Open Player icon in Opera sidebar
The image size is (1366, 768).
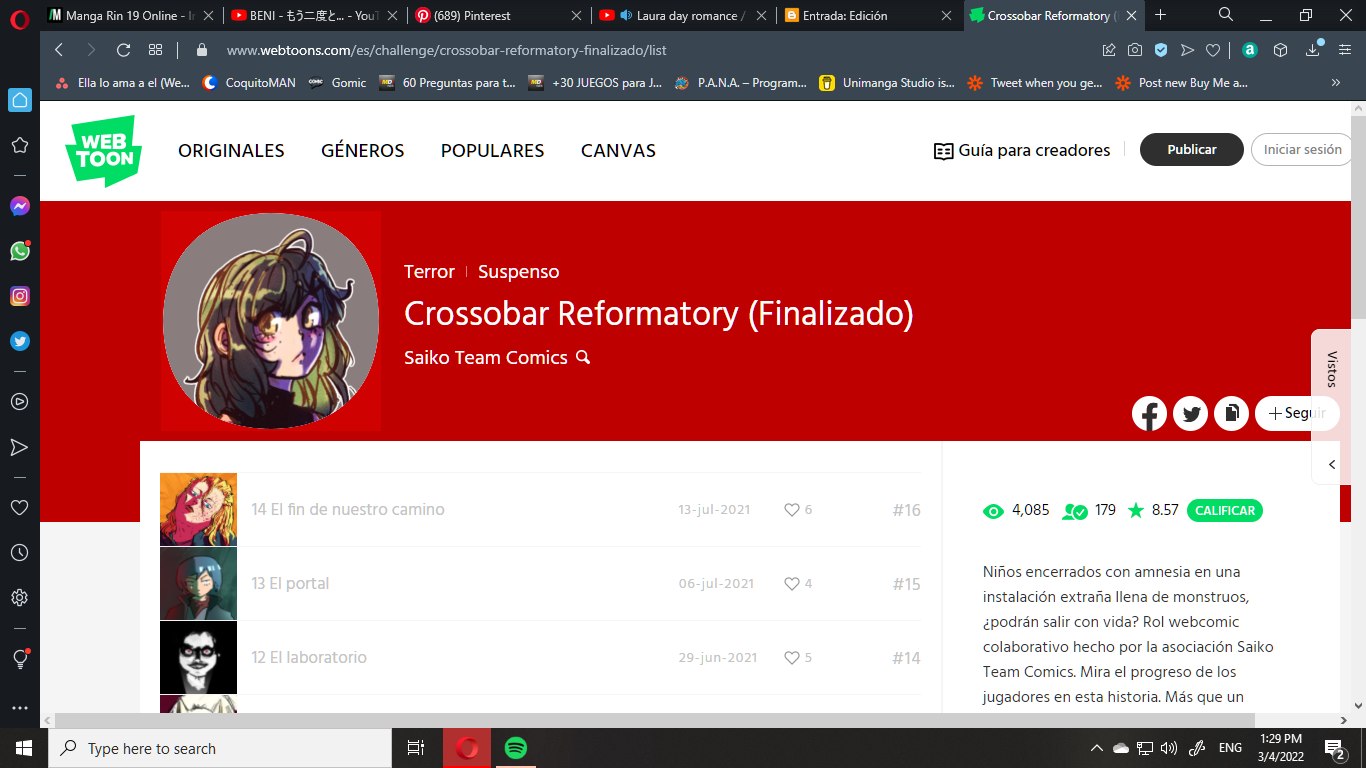(20, 402)
